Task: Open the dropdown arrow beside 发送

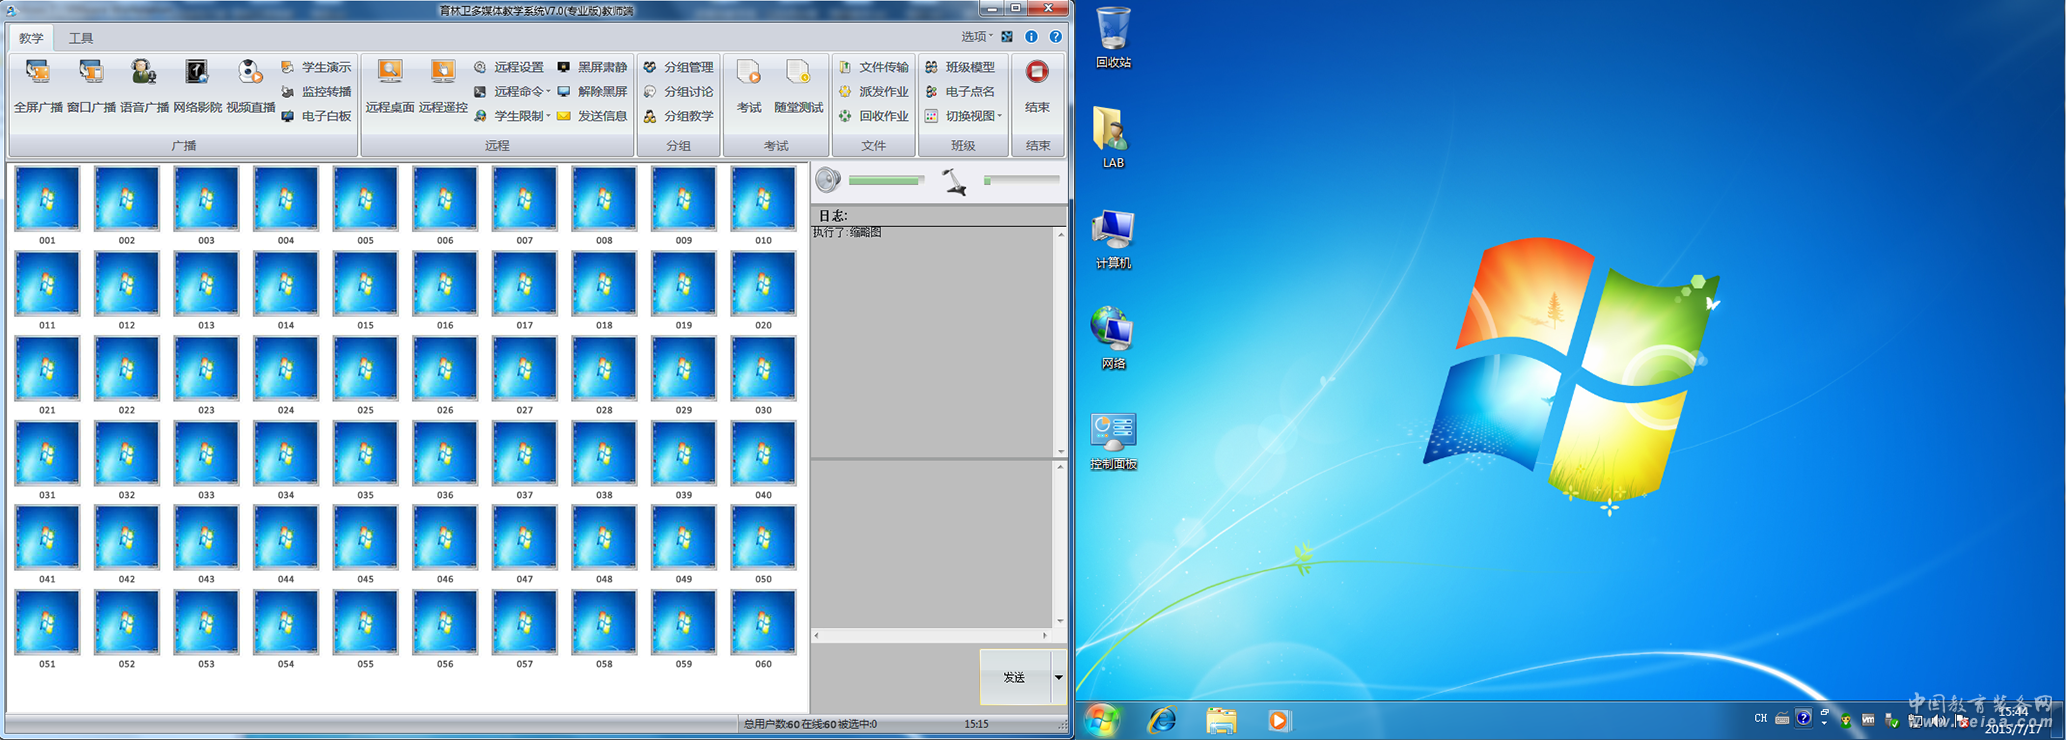Action: click(1058, 677)
